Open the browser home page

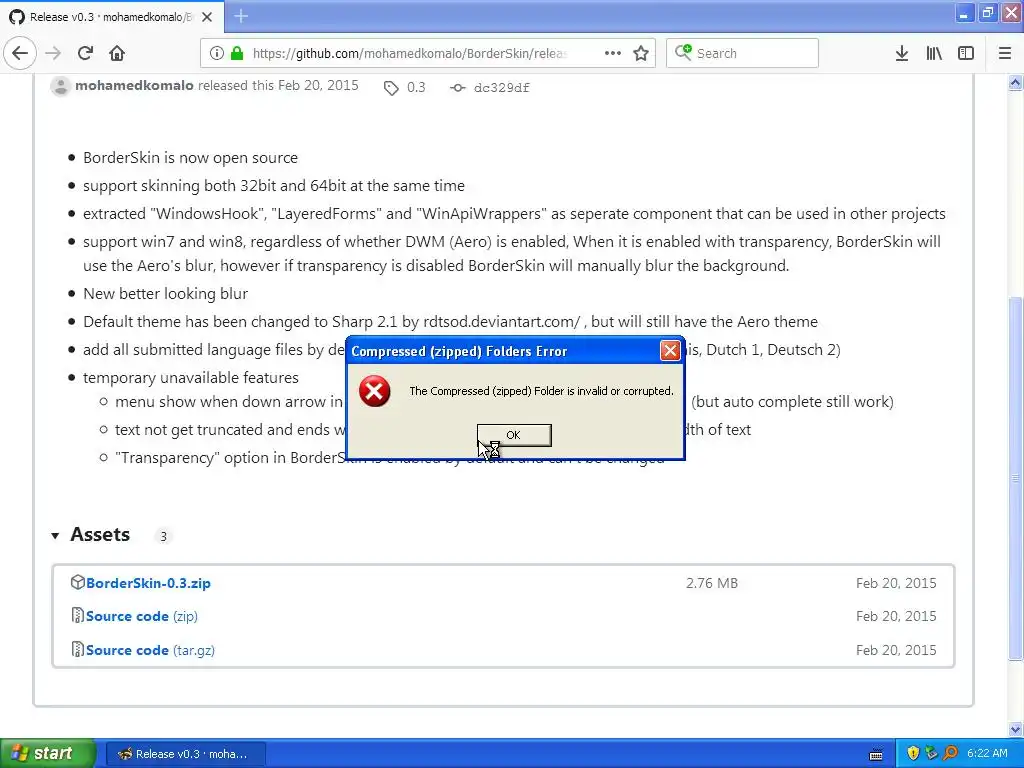click(x=117, y=53)
